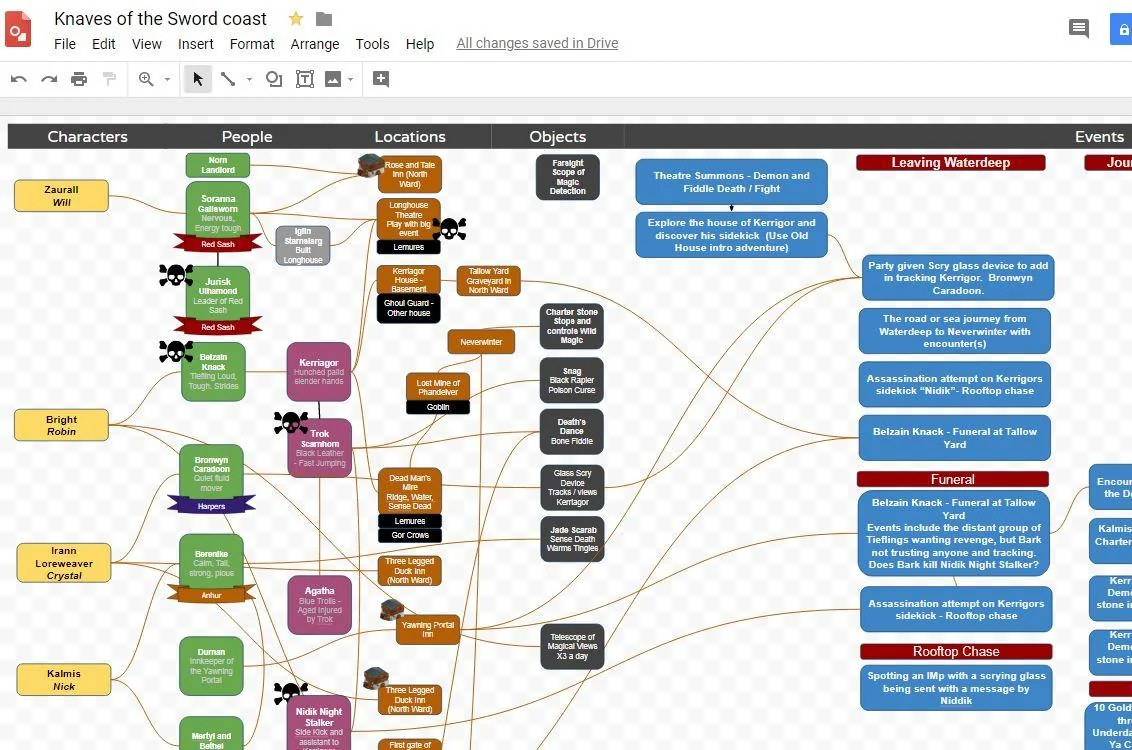The image size is (1132, 750).
Task: Click the blue Share lock button
Action: coord(1121,30)
